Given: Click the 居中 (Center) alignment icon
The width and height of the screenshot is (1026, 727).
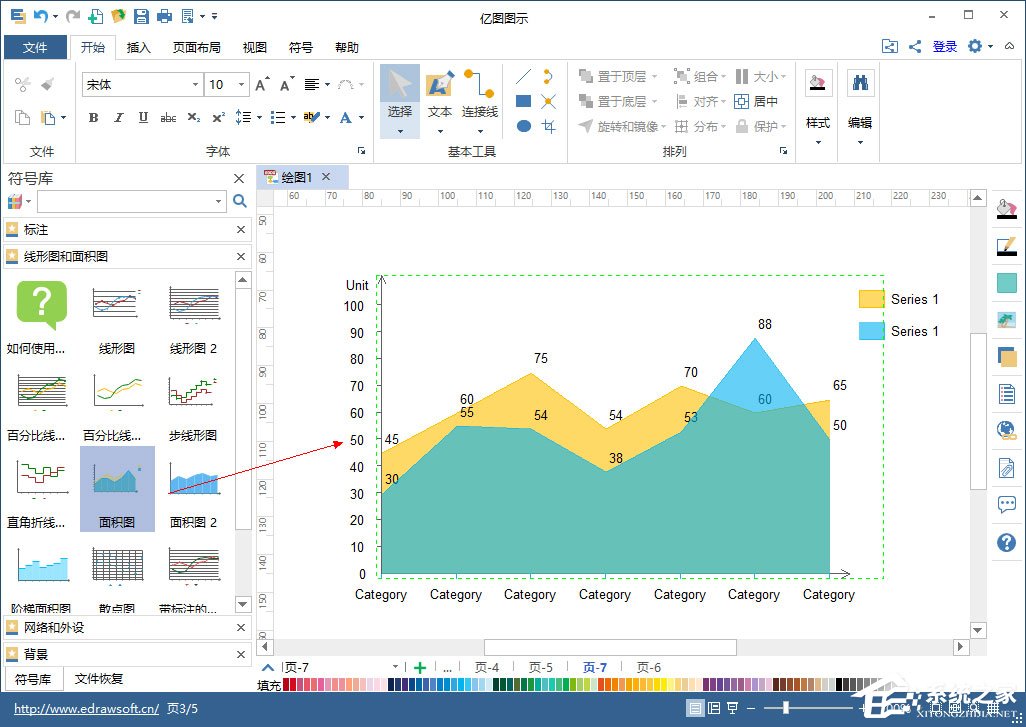Looking at the screenshot, I should pyautogui.click(x=741, y=101).
